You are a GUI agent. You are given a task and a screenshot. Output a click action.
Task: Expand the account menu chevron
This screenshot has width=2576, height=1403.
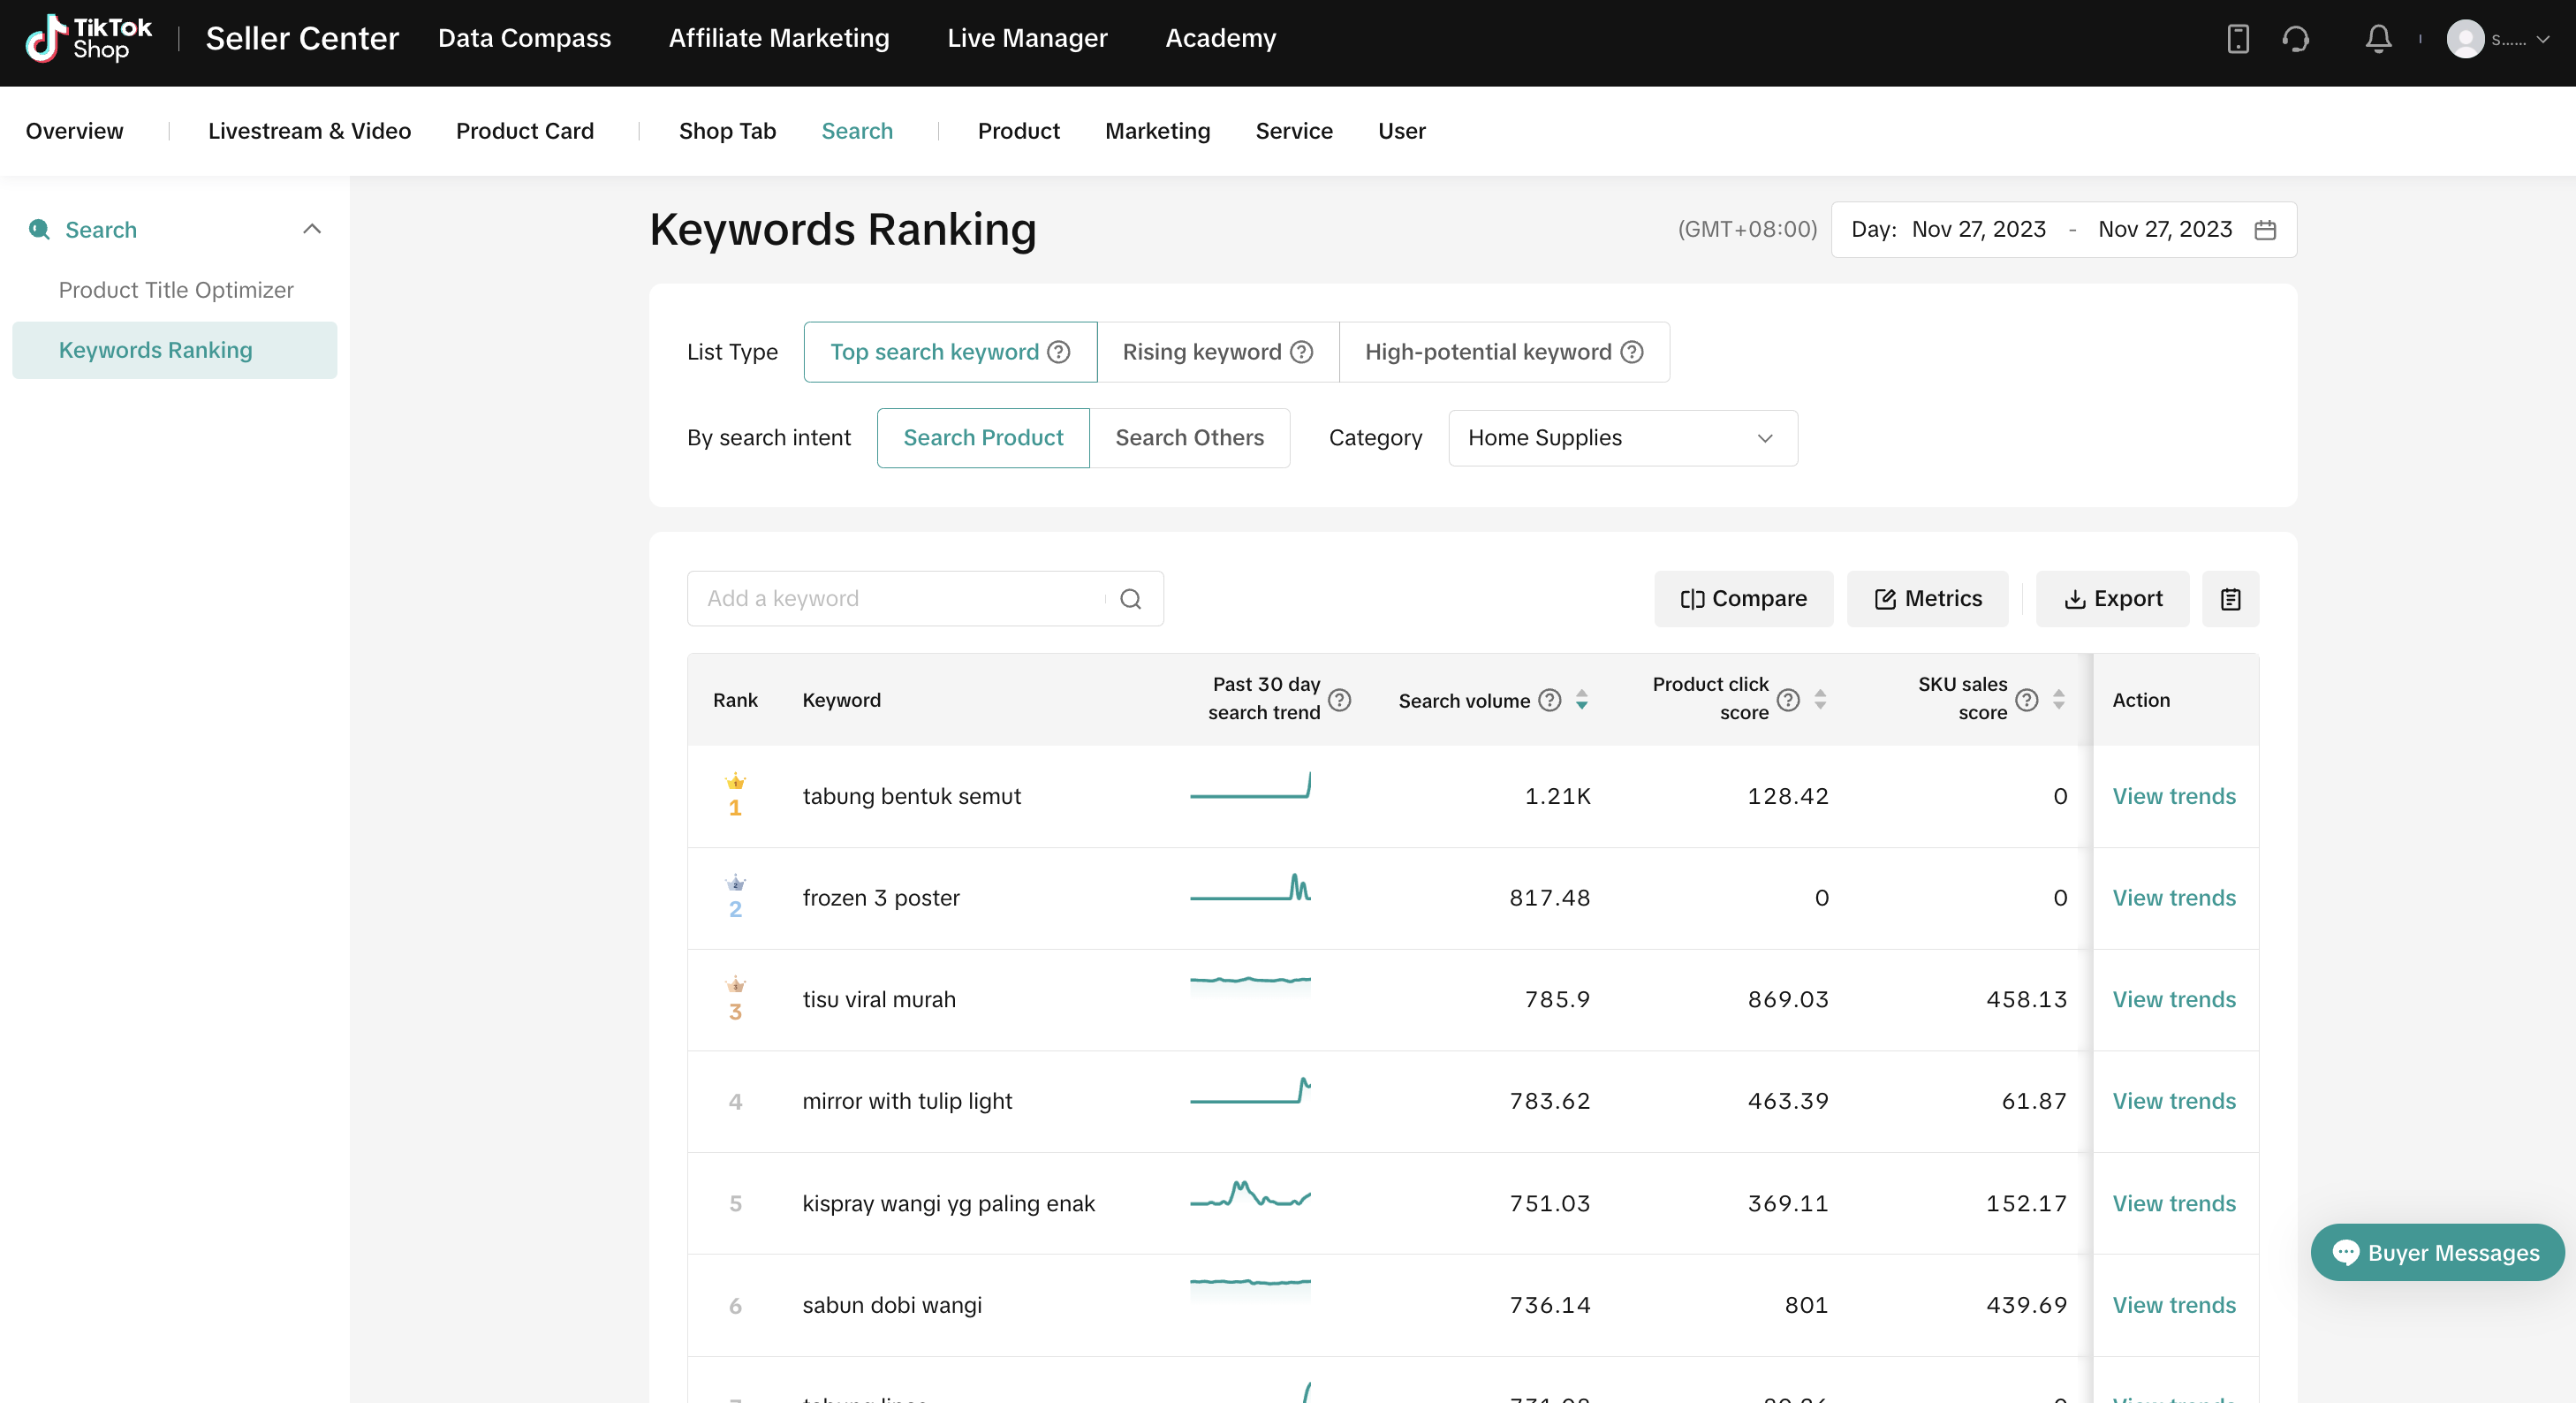[2543, 39]
